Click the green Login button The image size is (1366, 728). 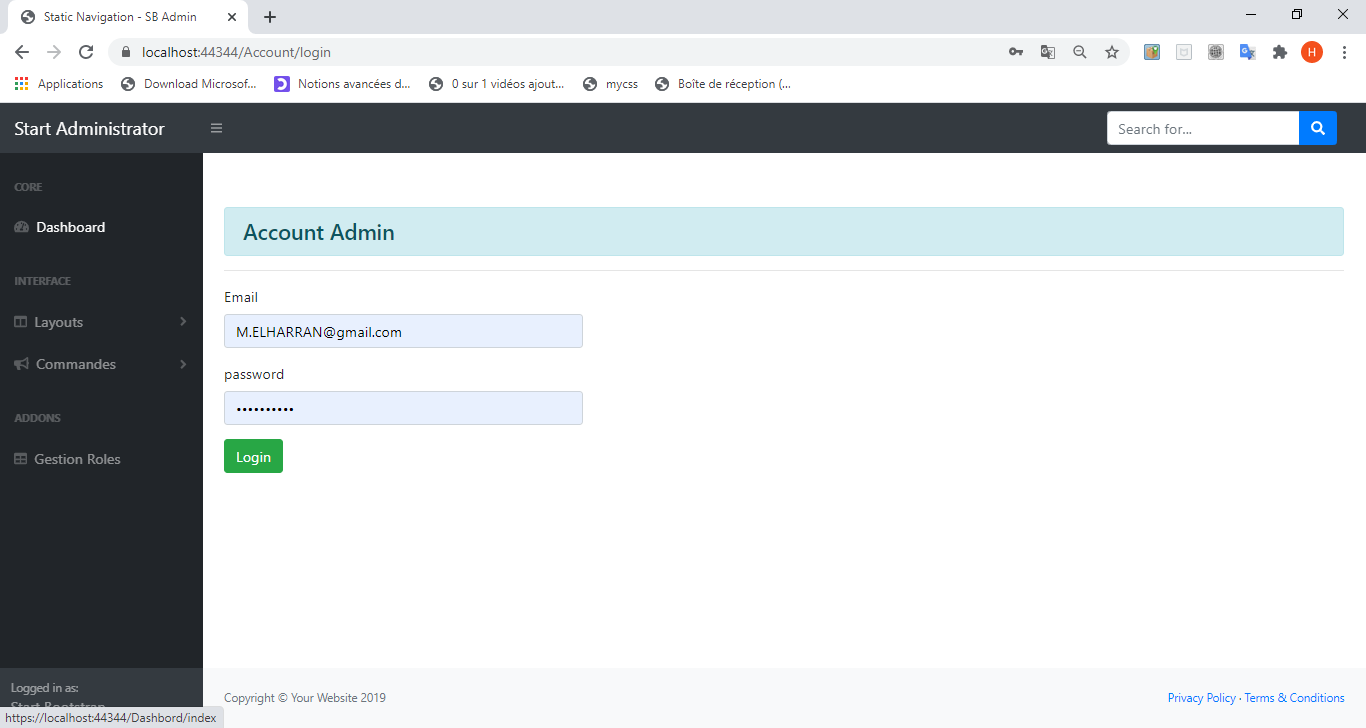coord(253,456)
